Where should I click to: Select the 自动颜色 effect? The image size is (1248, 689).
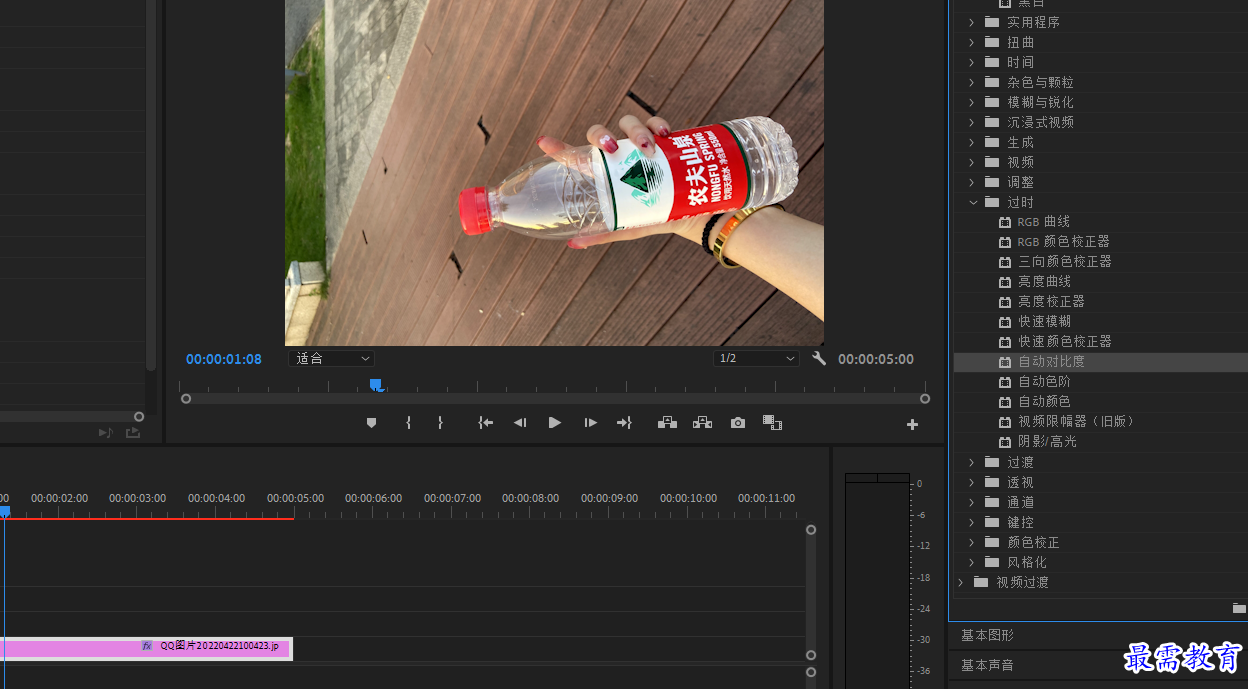(x=1044, y=402)
